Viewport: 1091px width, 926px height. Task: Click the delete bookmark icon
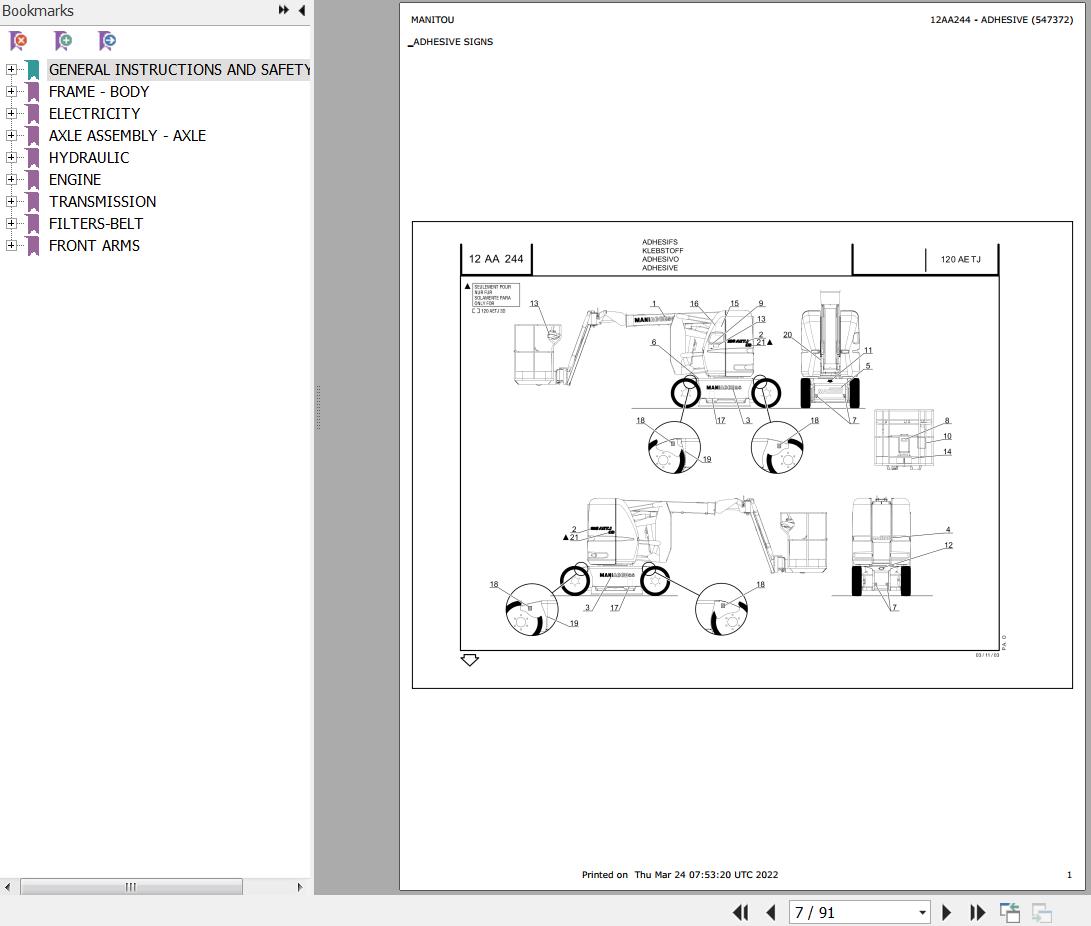(x=19, y=41)
